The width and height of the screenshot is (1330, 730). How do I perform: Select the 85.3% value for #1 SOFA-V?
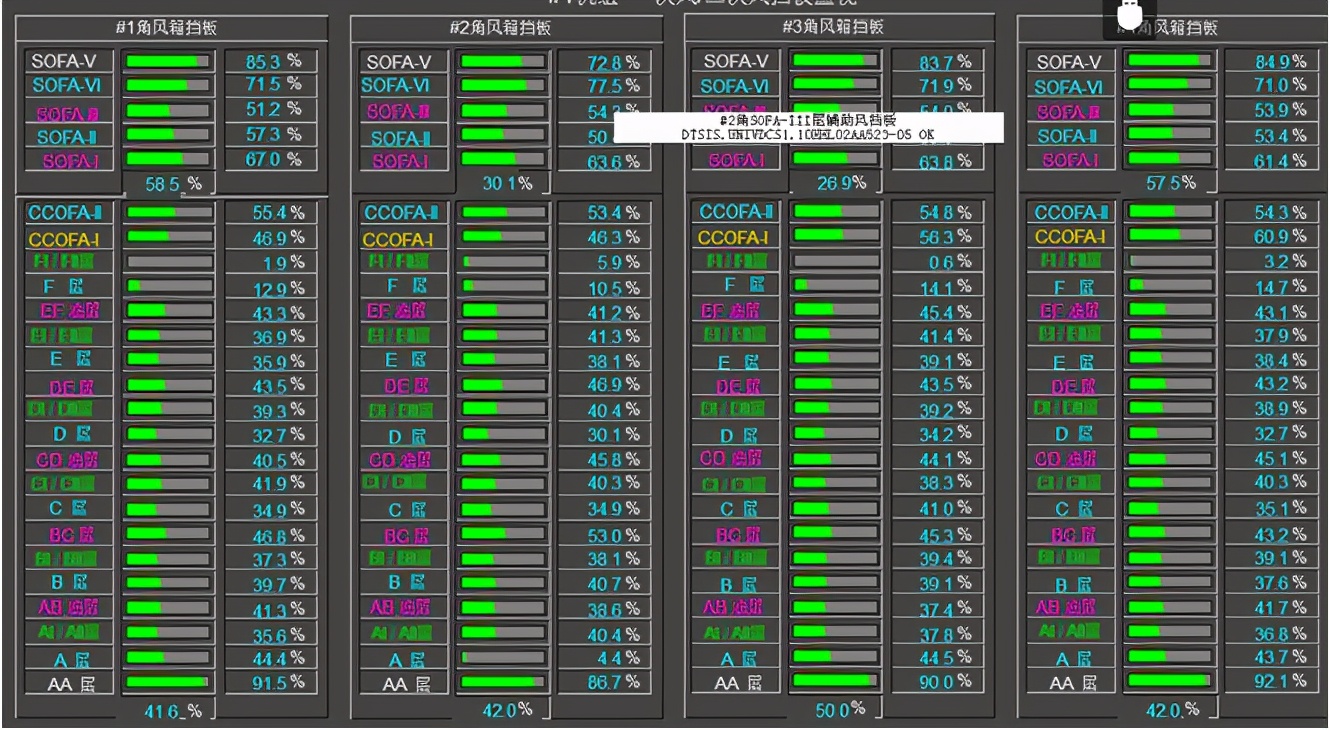coord(273,62)
